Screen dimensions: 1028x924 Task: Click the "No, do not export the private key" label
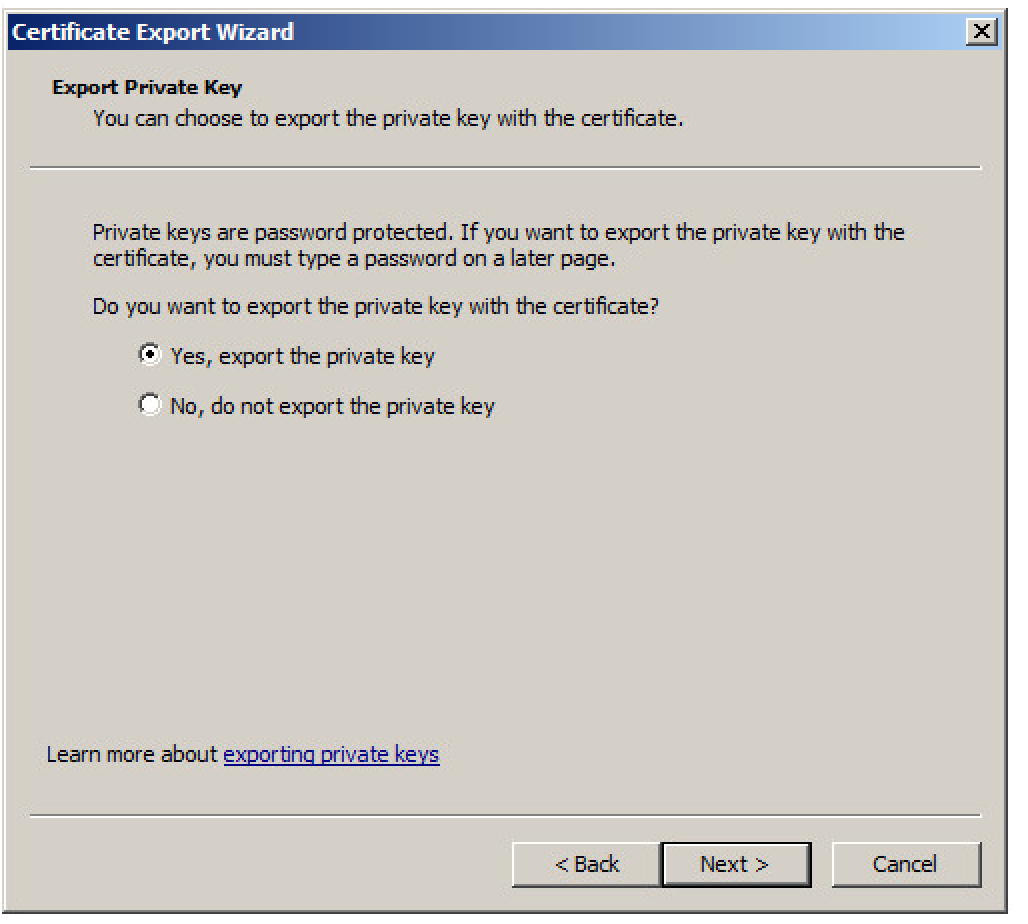click(332, 407)
